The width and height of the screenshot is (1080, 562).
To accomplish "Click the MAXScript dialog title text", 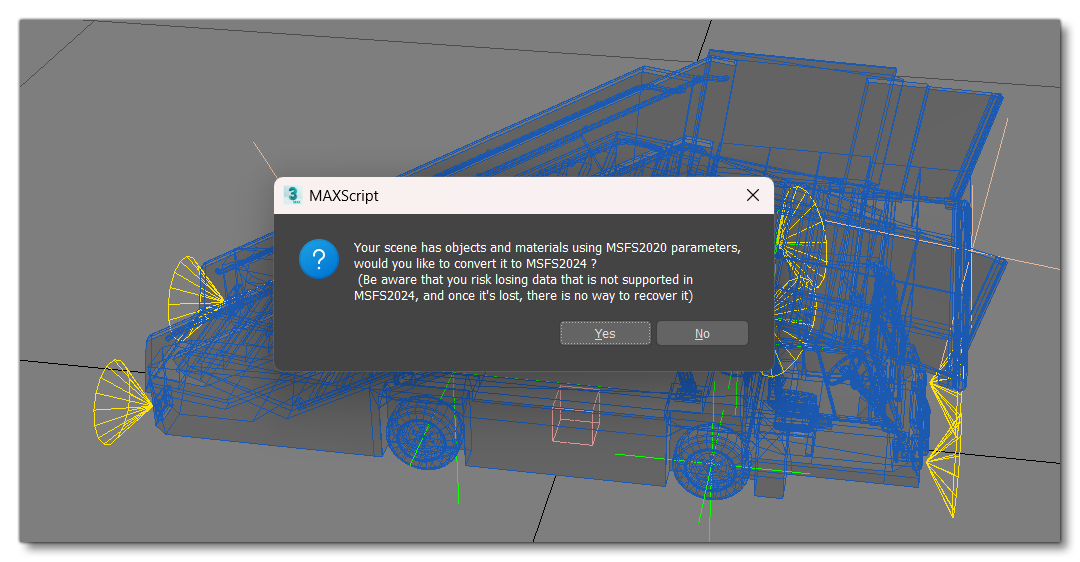I will pos(344,196).
